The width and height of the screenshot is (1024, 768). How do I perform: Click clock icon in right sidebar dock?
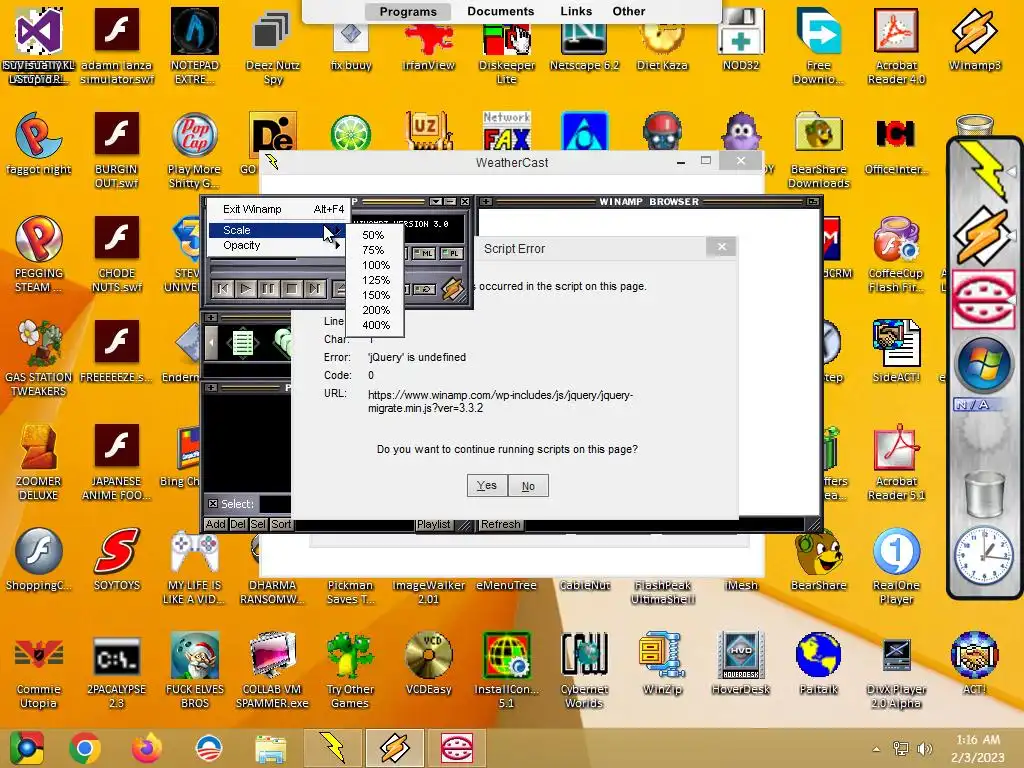983,555
